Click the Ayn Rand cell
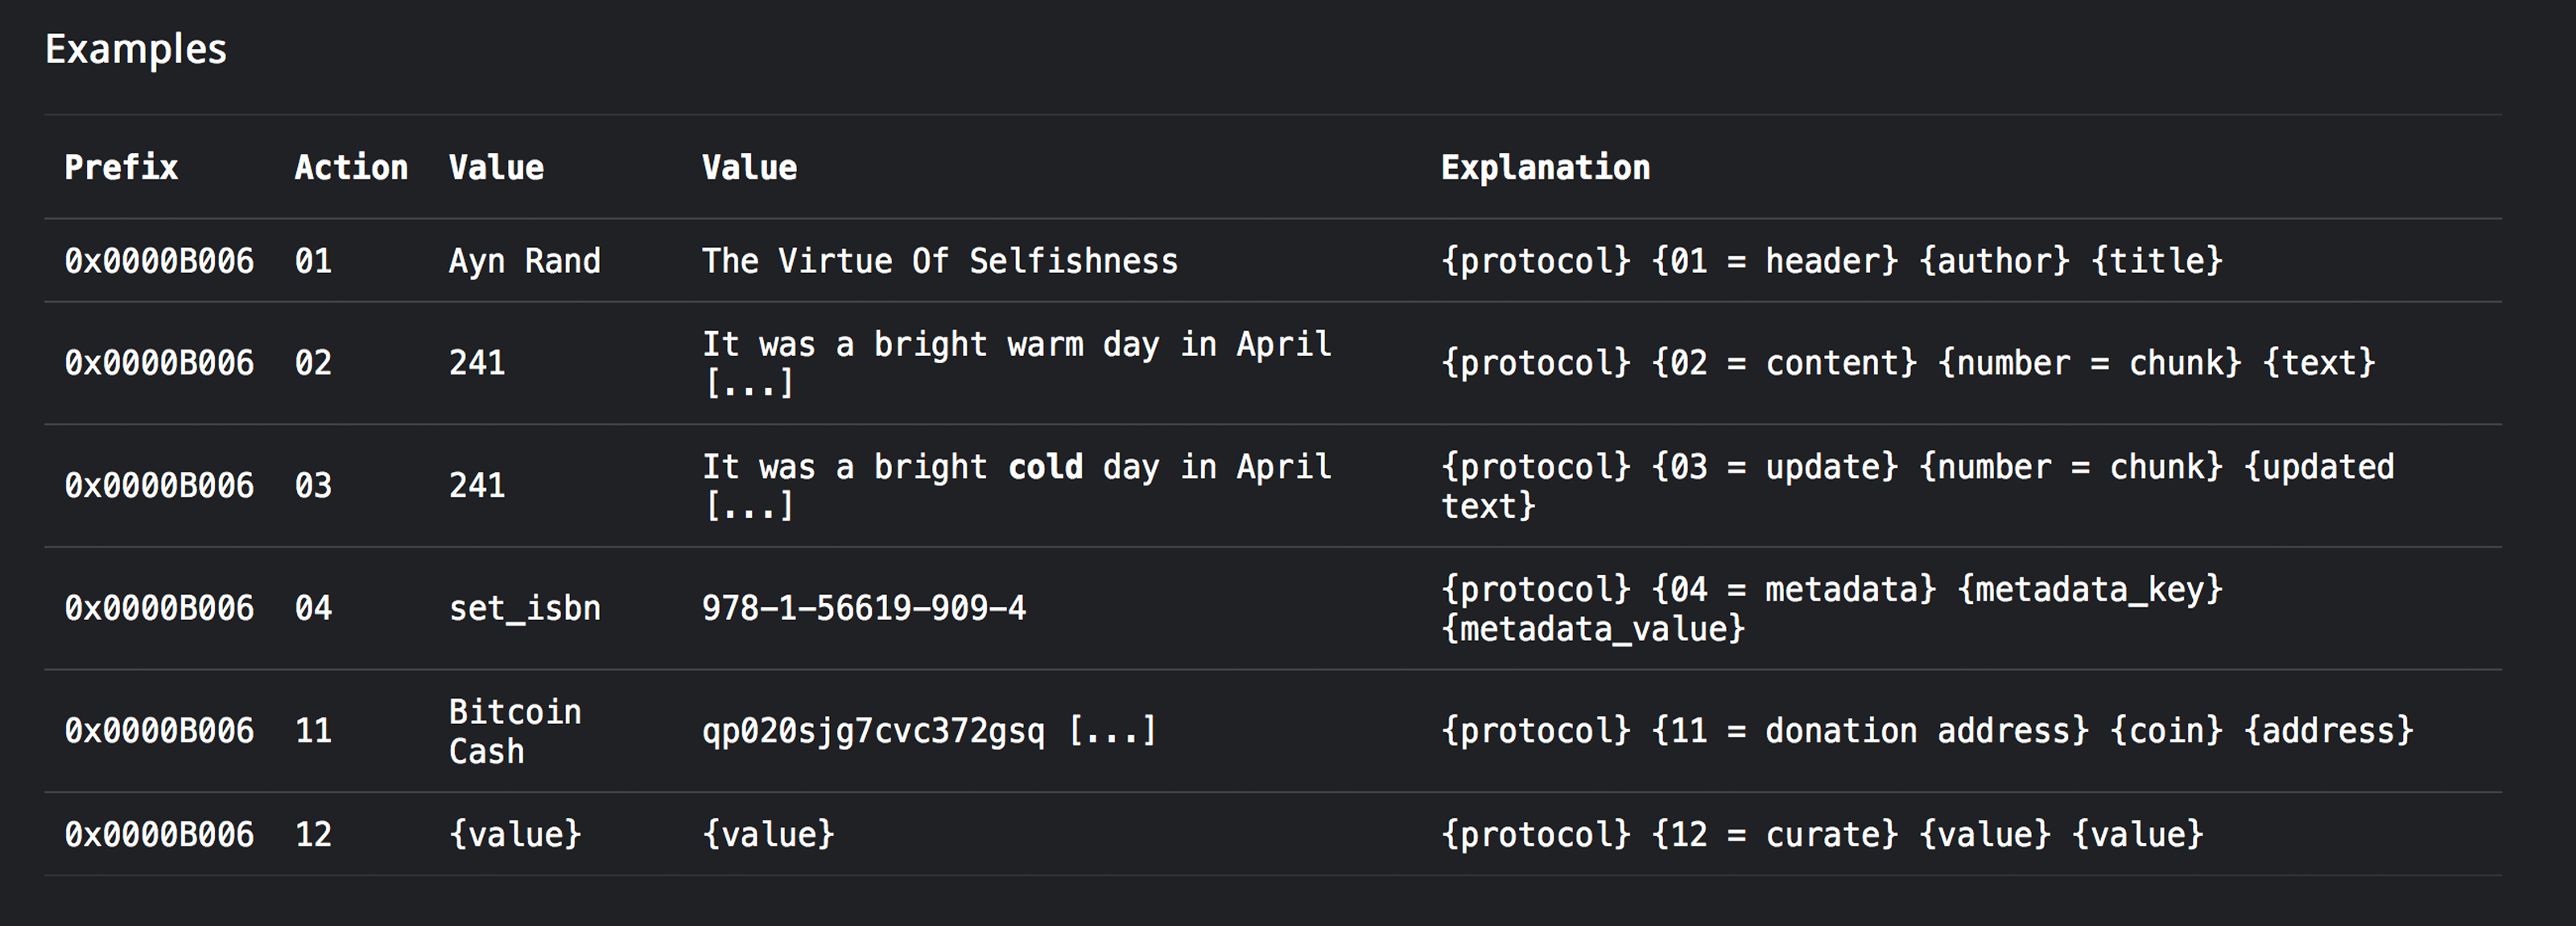Screen dimensions: 2576x926 click(x=524, y=261)
